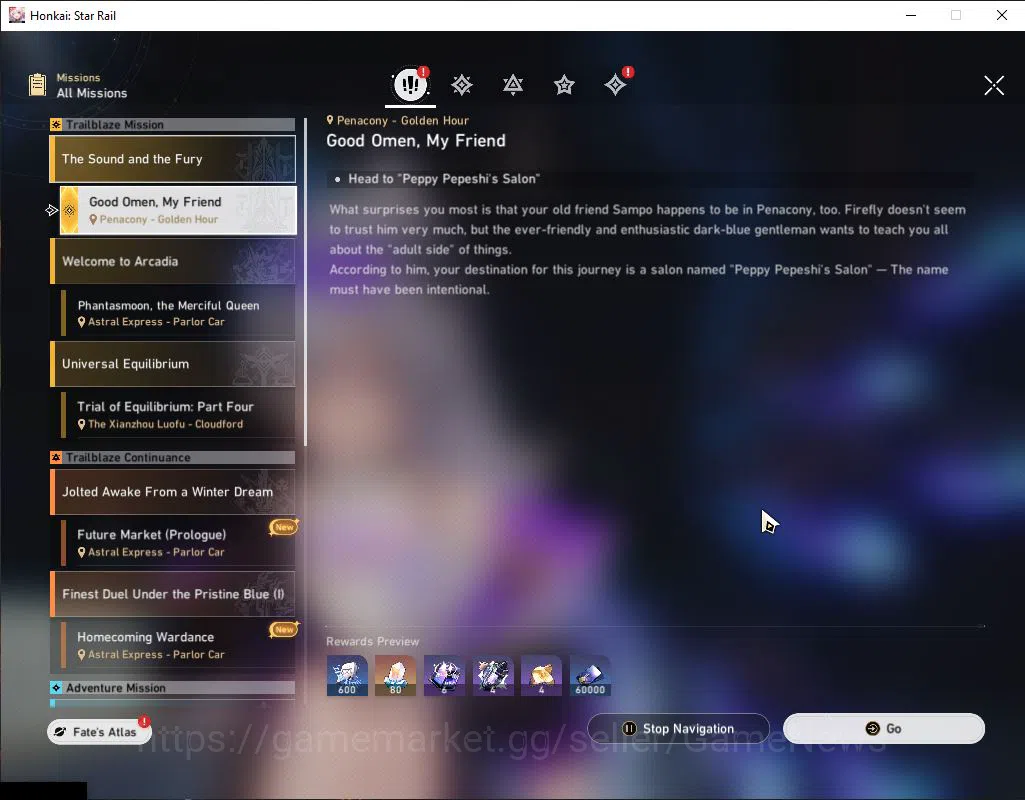Click the Go button

click(x=884, y=728)
